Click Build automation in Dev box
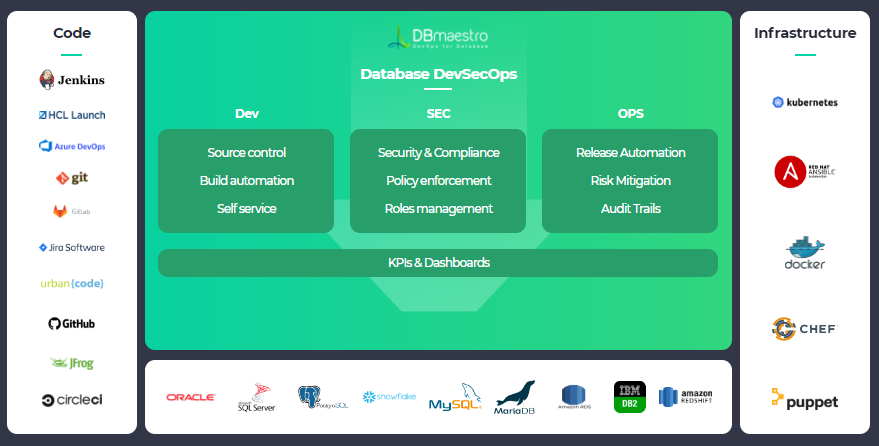The width and height of the screenshot is (879, 446). pyautogui.click(x=247, y=180)
